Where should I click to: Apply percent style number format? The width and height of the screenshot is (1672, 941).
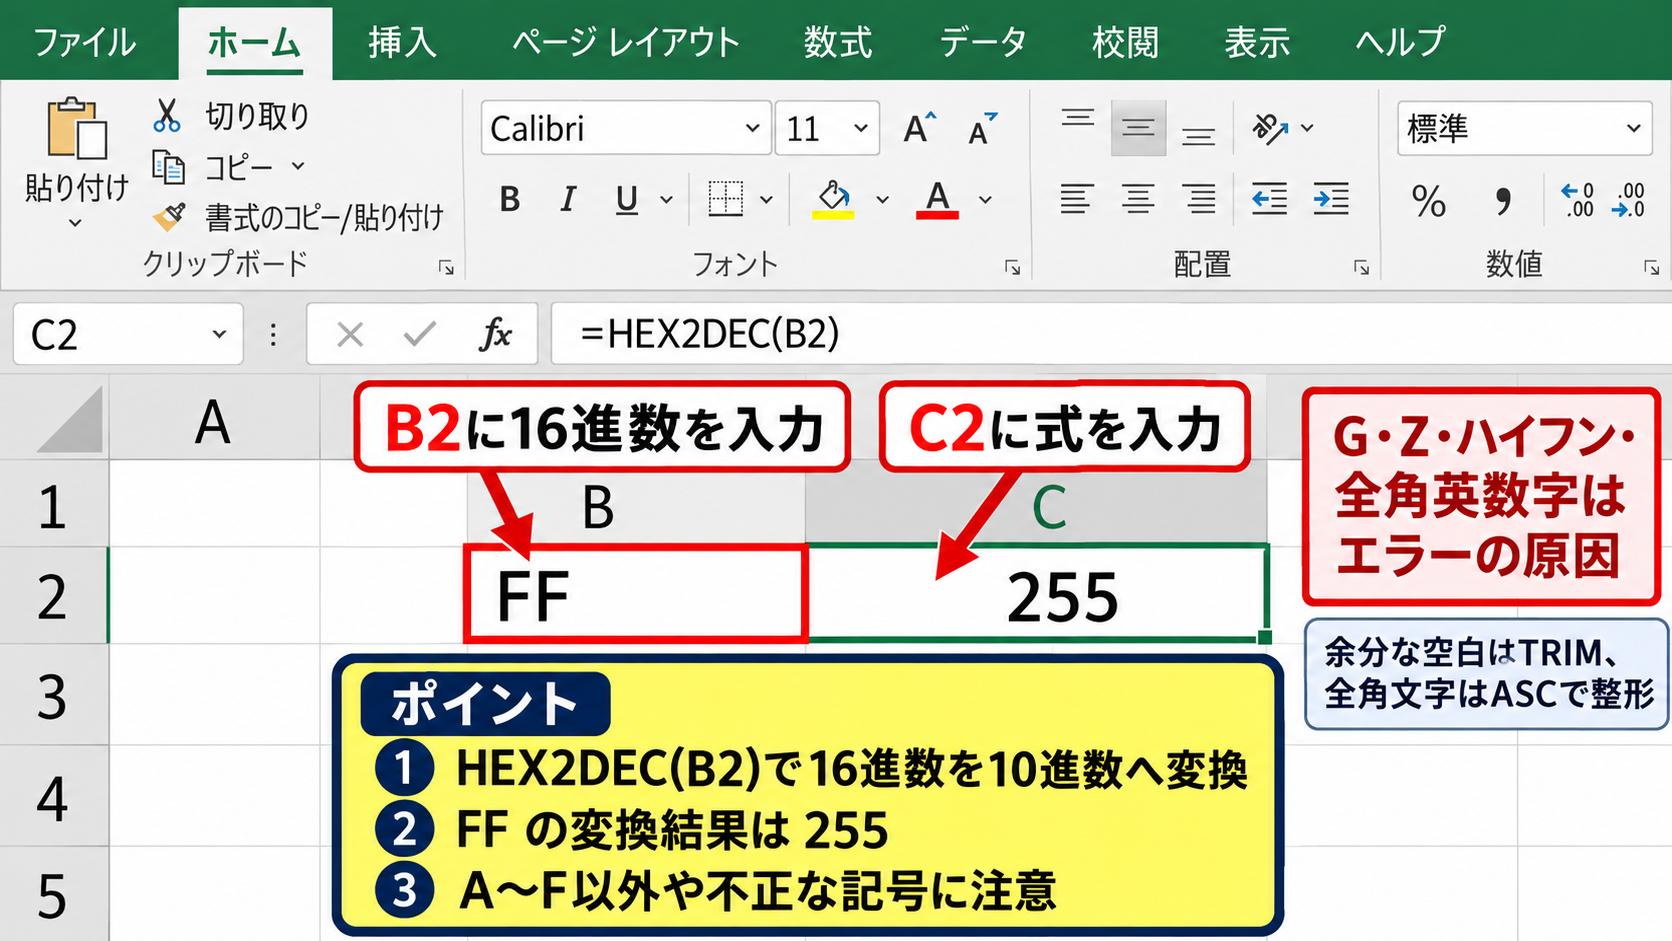(1429, 201)
